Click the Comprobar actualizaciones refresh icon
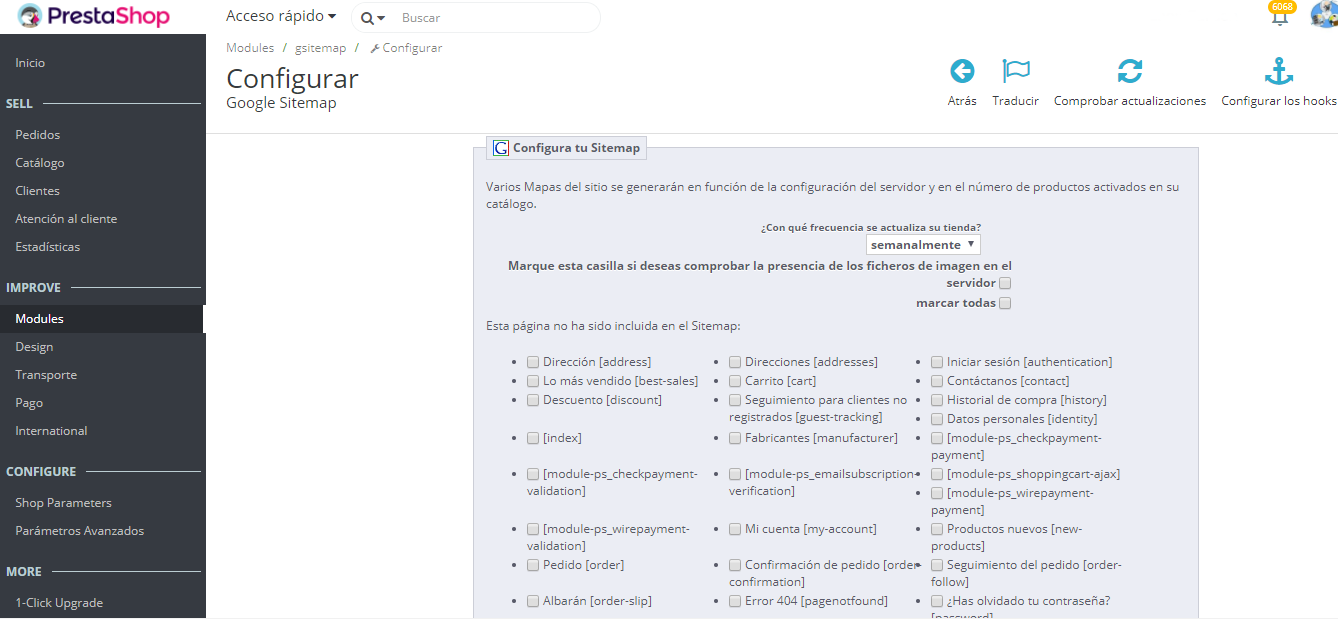 [x=1130, y=71]
